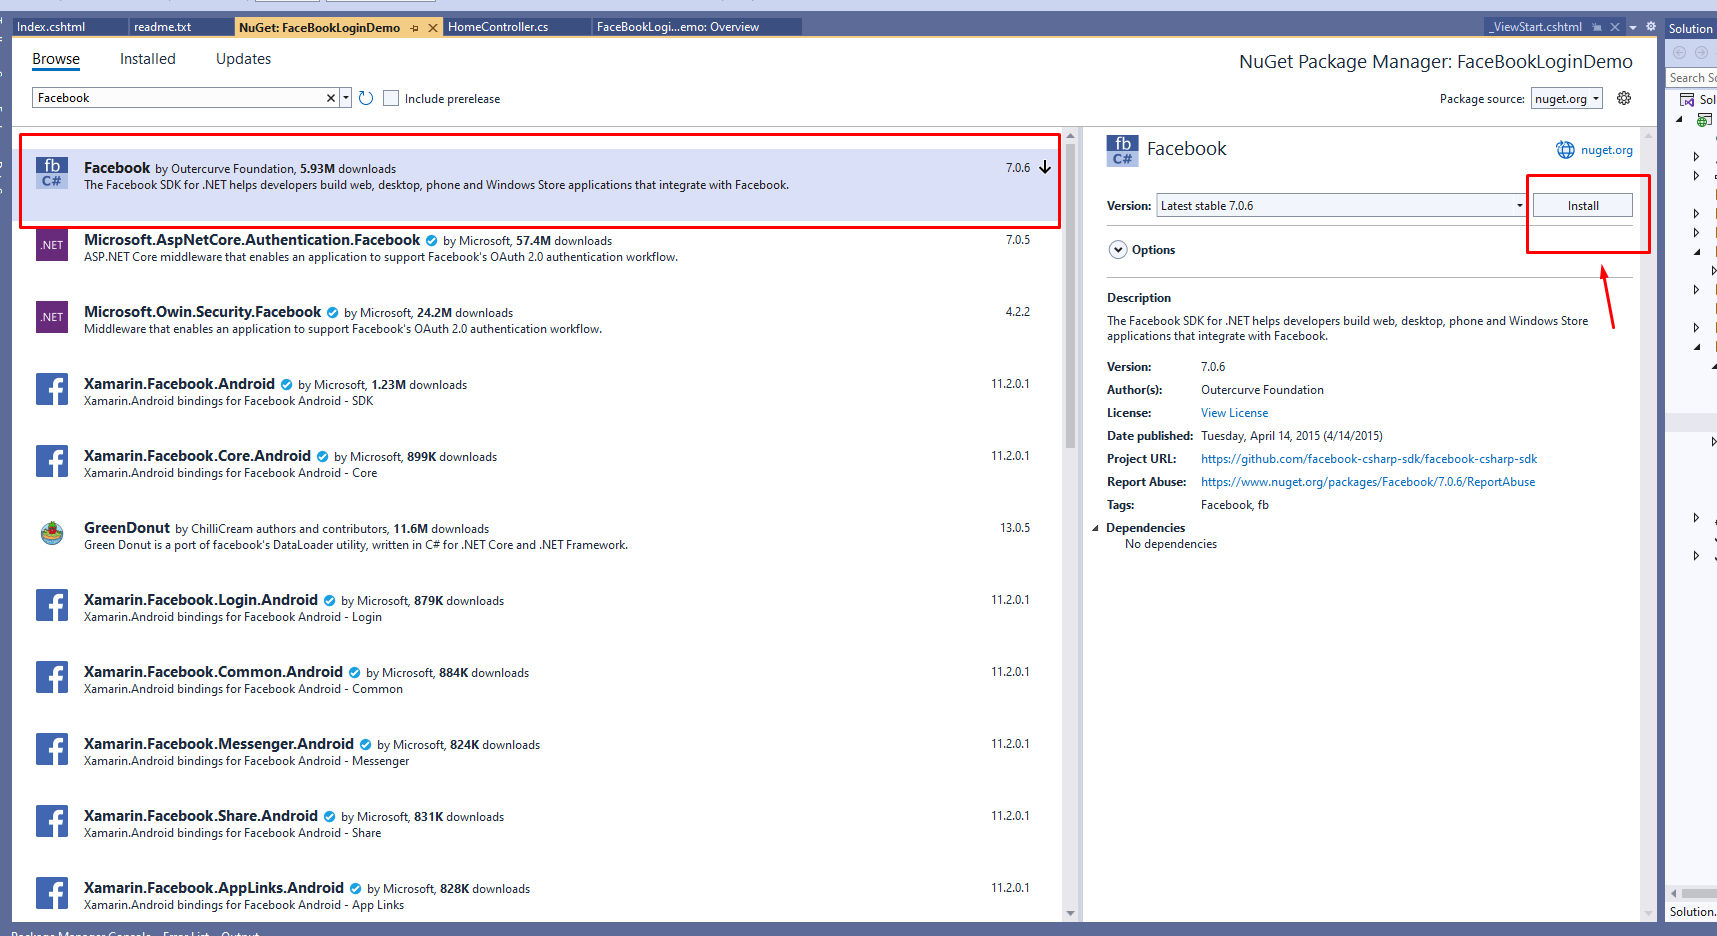Select Xamarin.Facebook.AppLinks.Android package name

[214, 888]
